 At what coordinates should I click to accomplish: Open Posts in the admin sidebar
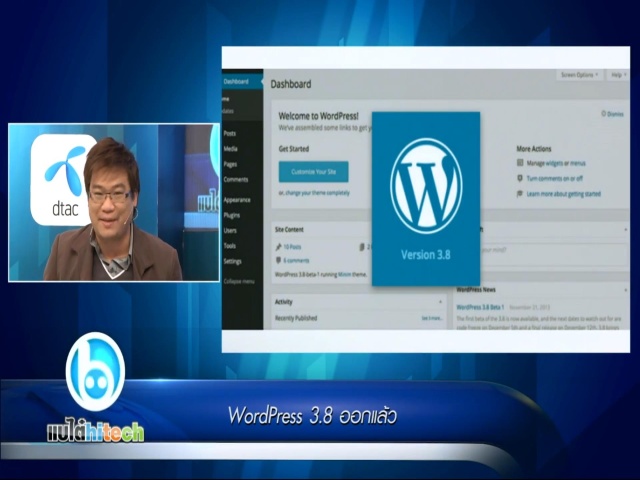229,133
